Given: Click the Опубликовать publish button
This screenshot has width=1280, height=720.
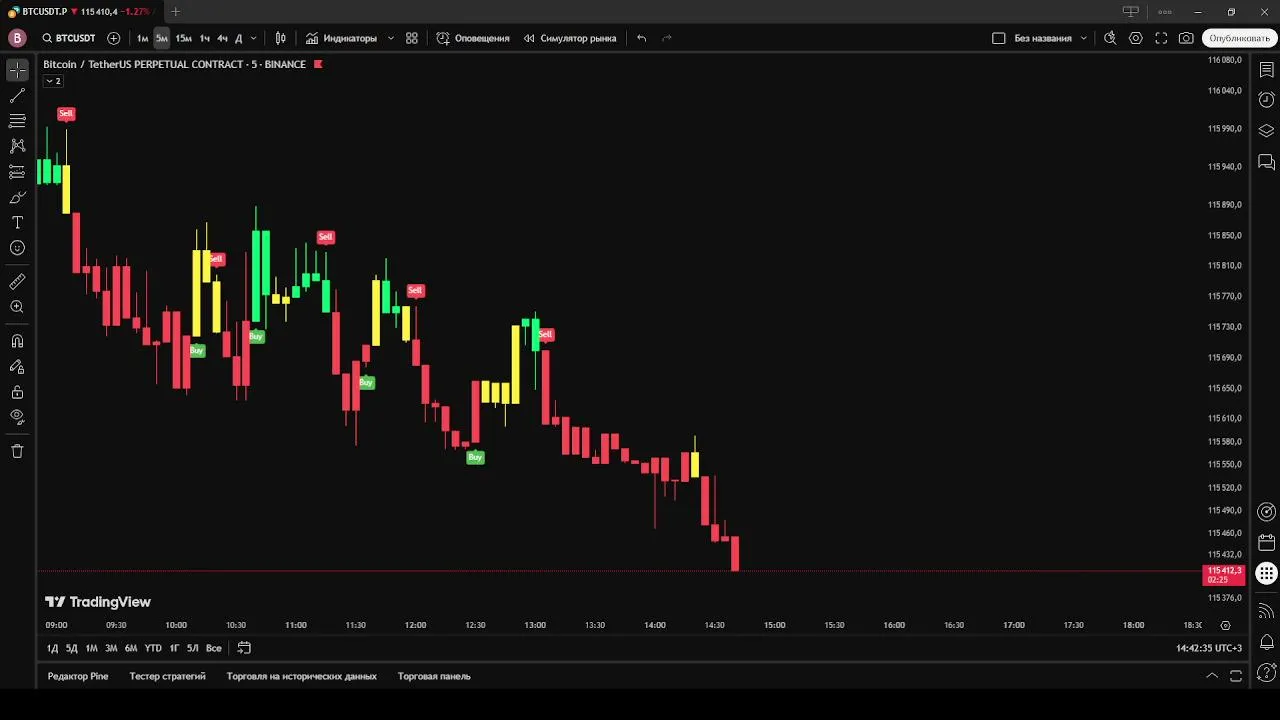Looking at the screenshot, I should point(1239,38).
